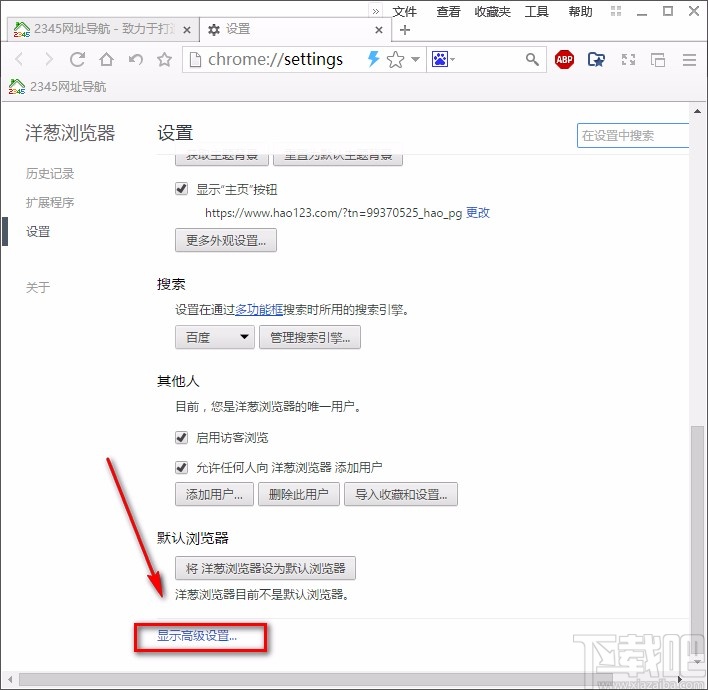The height and width of the screenshot is (690, 708).
Task: Click 更多外观设置... button
Action: tap(226, 240)
